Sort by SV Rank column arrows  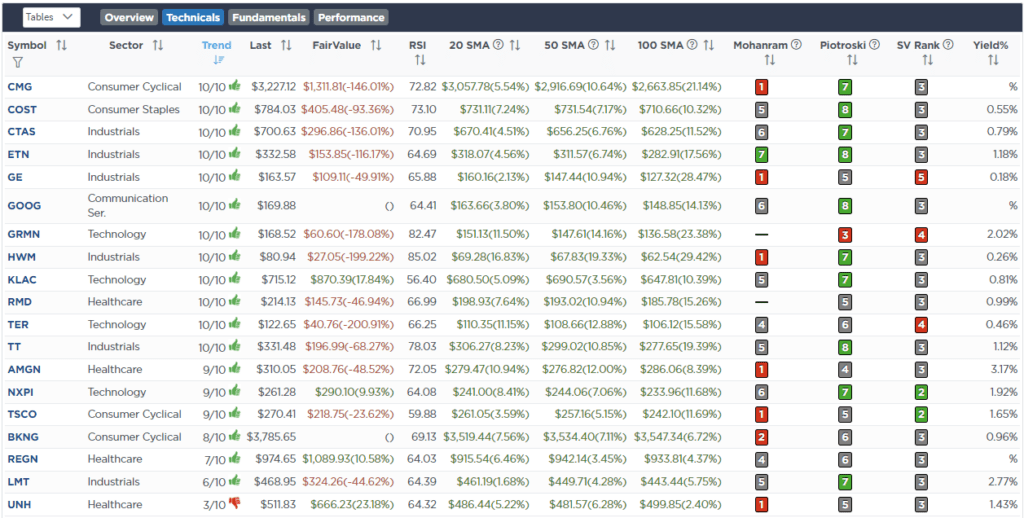click(x=927, y=60)
